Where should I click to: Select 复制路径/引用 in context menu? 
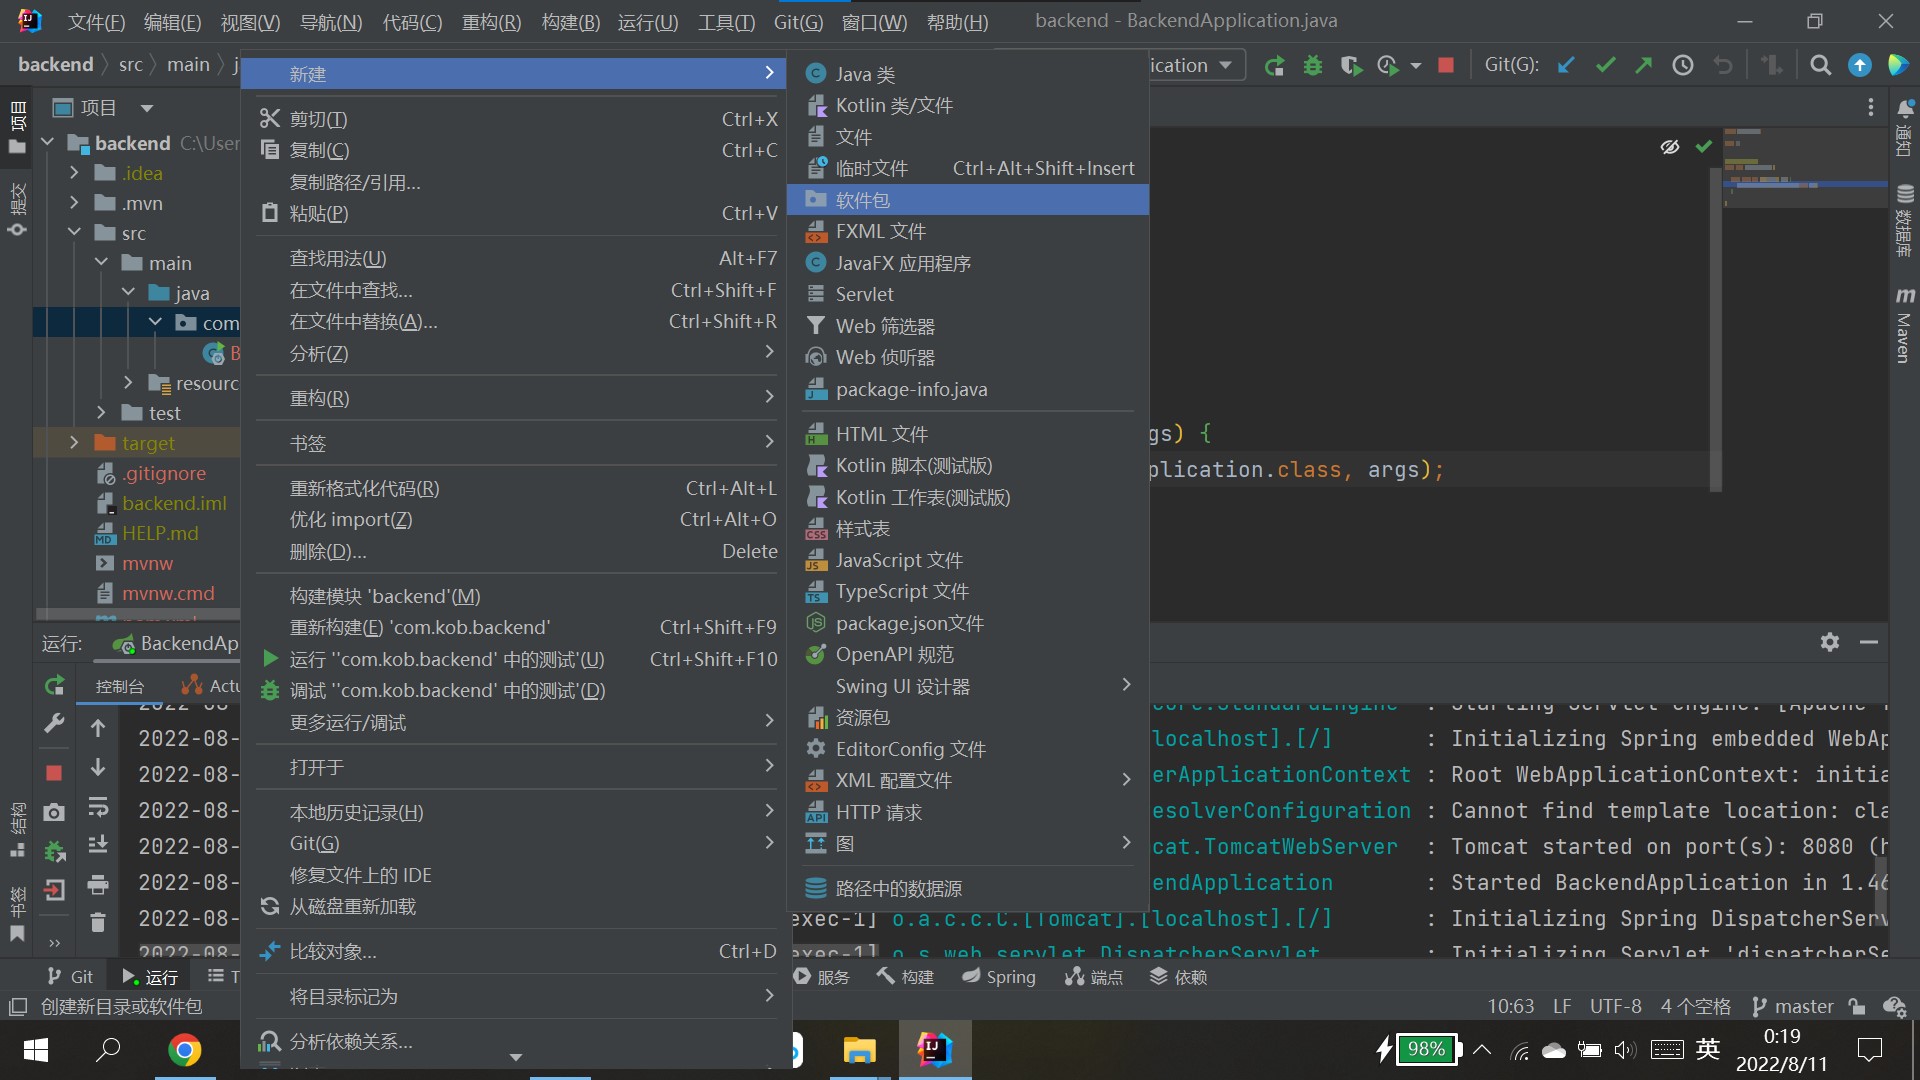tap(516, 182)
